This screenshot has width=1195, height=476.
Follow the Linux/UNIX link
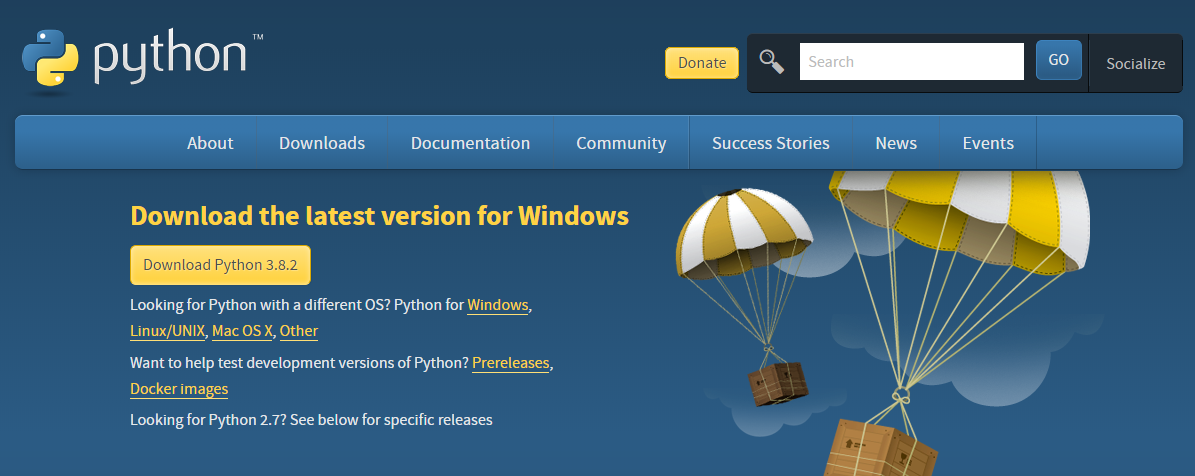tap(168, 331)
